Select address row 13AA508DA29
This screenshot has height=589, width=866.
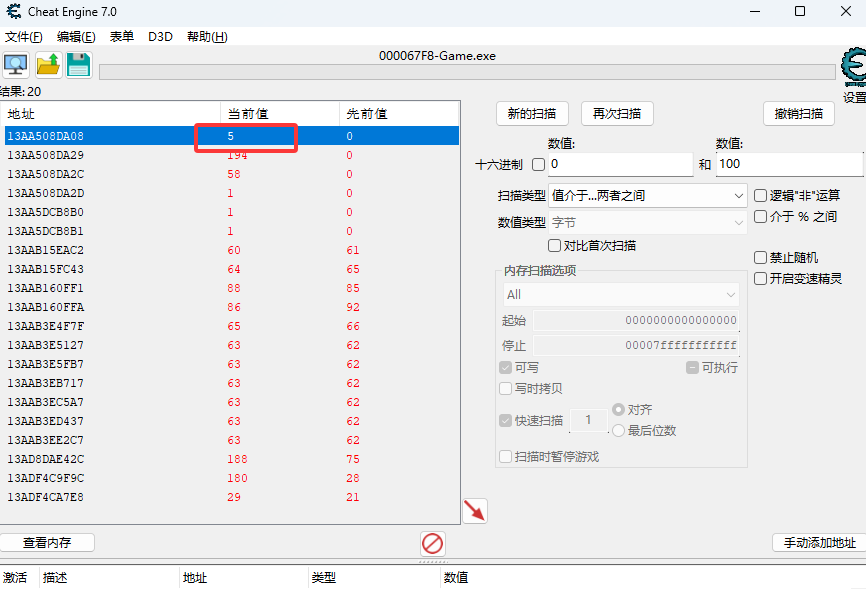click(231, 155)
